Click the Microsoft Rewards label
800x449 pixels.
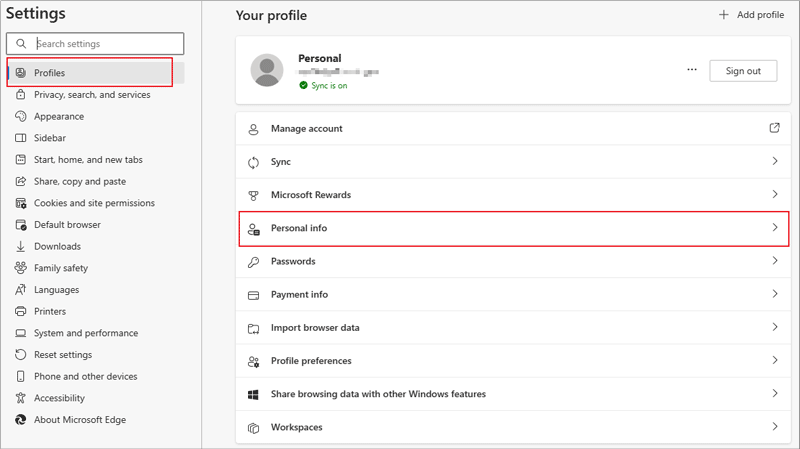click(x=311, y=195)
